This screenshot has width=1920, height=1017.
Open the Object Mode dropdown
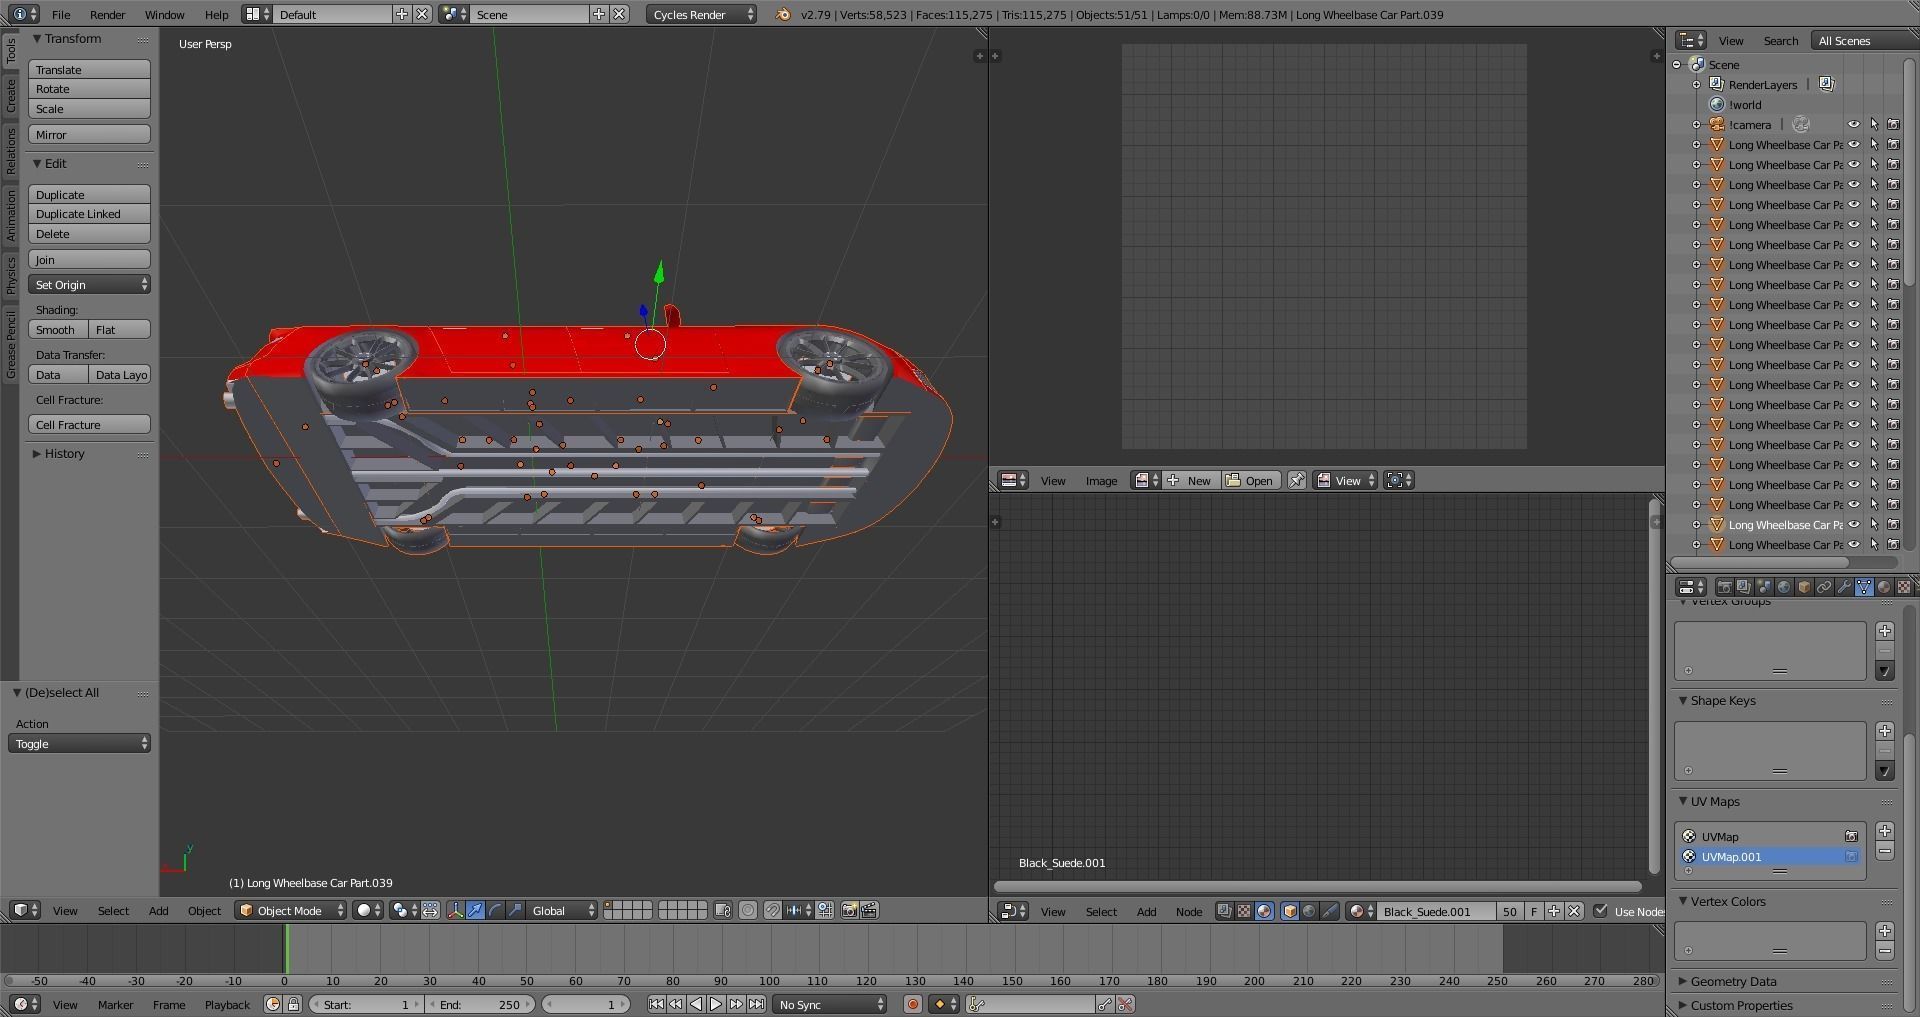(290, 910)
